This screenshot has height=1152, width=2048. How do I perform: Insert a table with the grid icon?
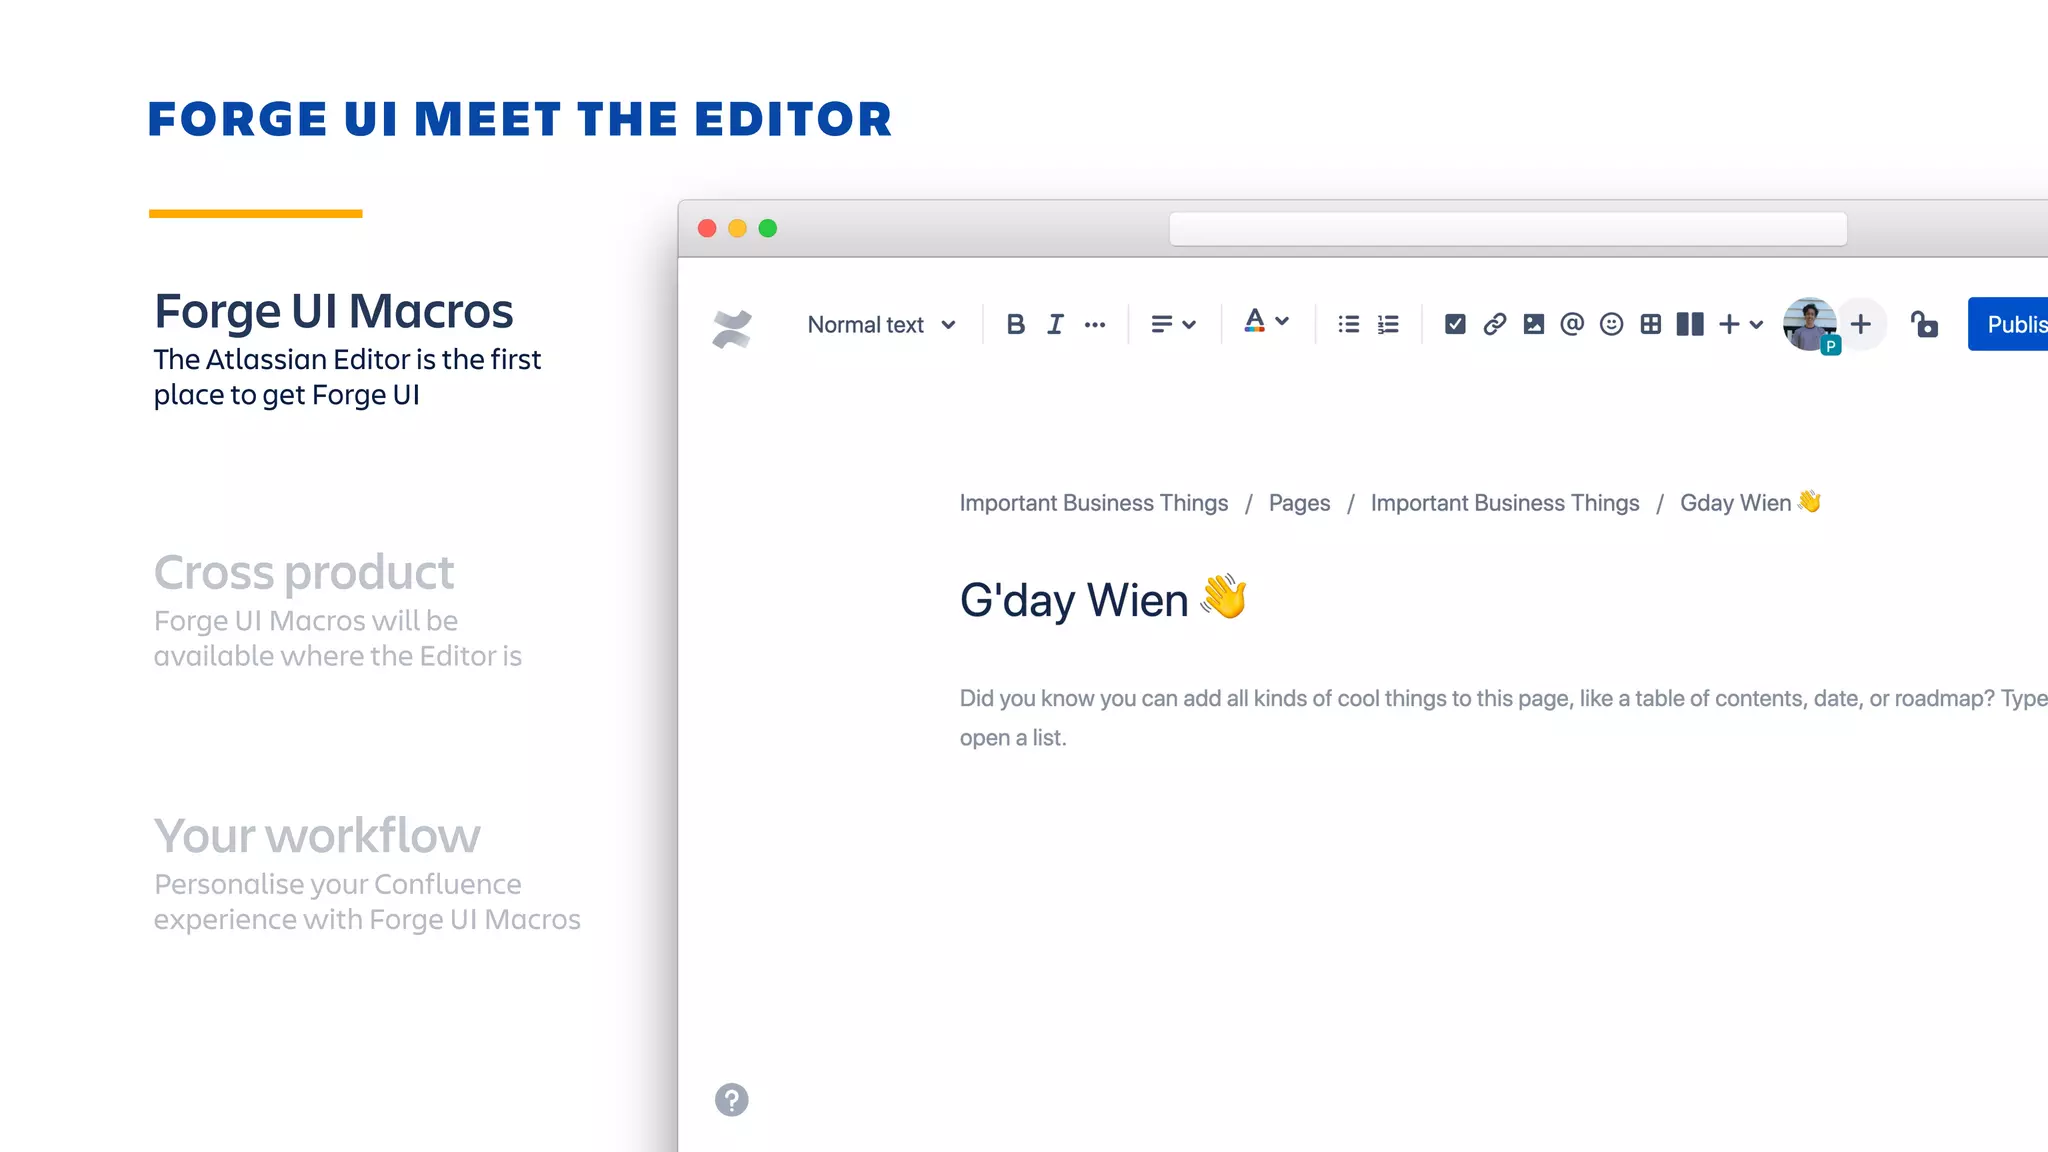pos(1651,324)
